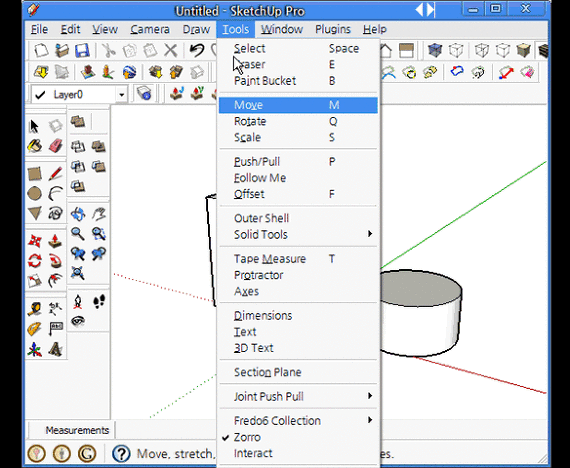
Task: Click the New file icon
Action: [x=41, y=51]
